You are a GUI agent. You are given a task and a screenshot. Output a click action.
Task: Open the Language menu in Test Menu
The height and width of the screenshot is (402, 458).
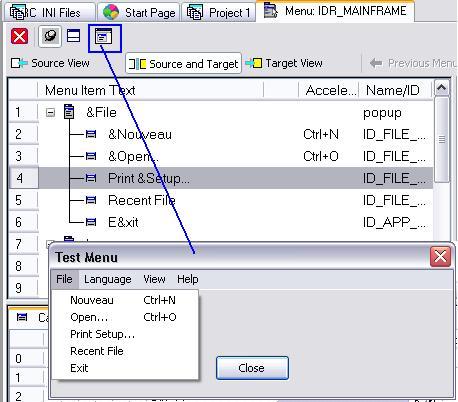coord(107,279)
